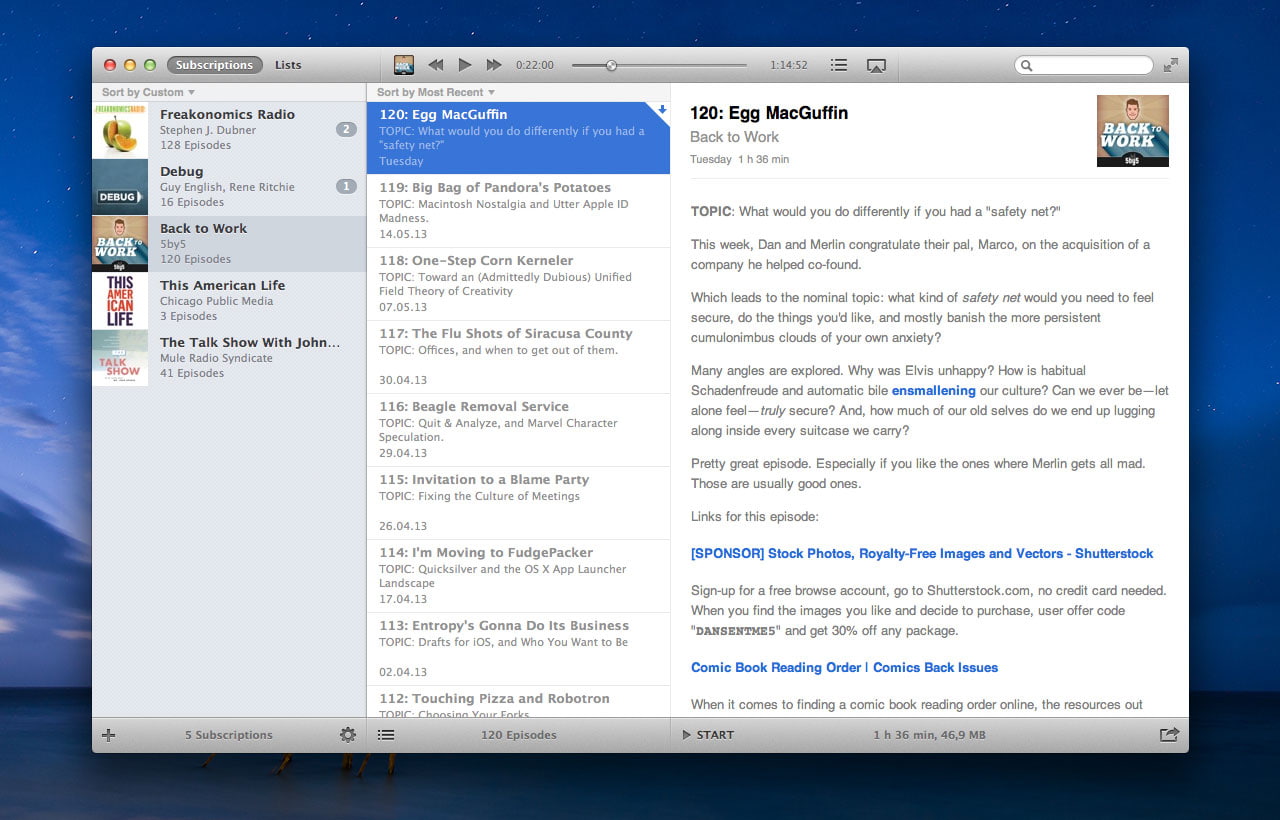
Task: Click the AirPlay output icon
Action: pyautogui.click(x=876, y=66)
